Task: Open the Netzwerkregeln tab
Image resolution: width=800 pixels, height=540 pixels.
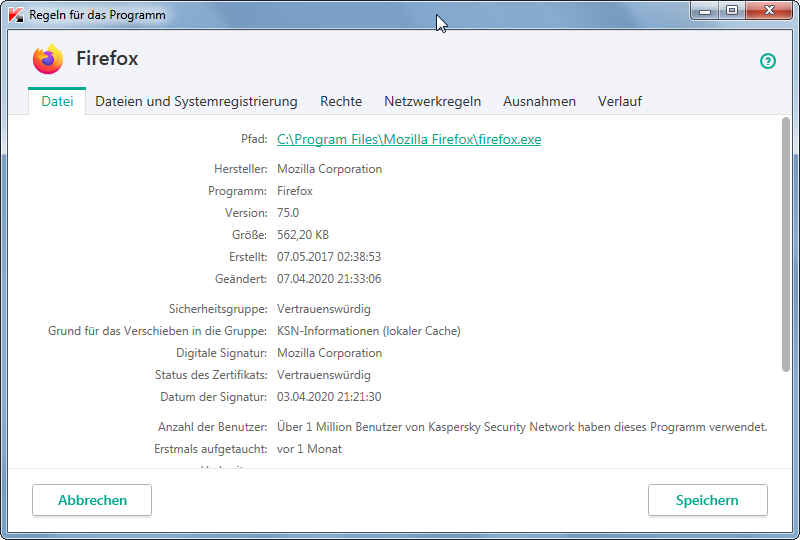Action: coord(432,101)
